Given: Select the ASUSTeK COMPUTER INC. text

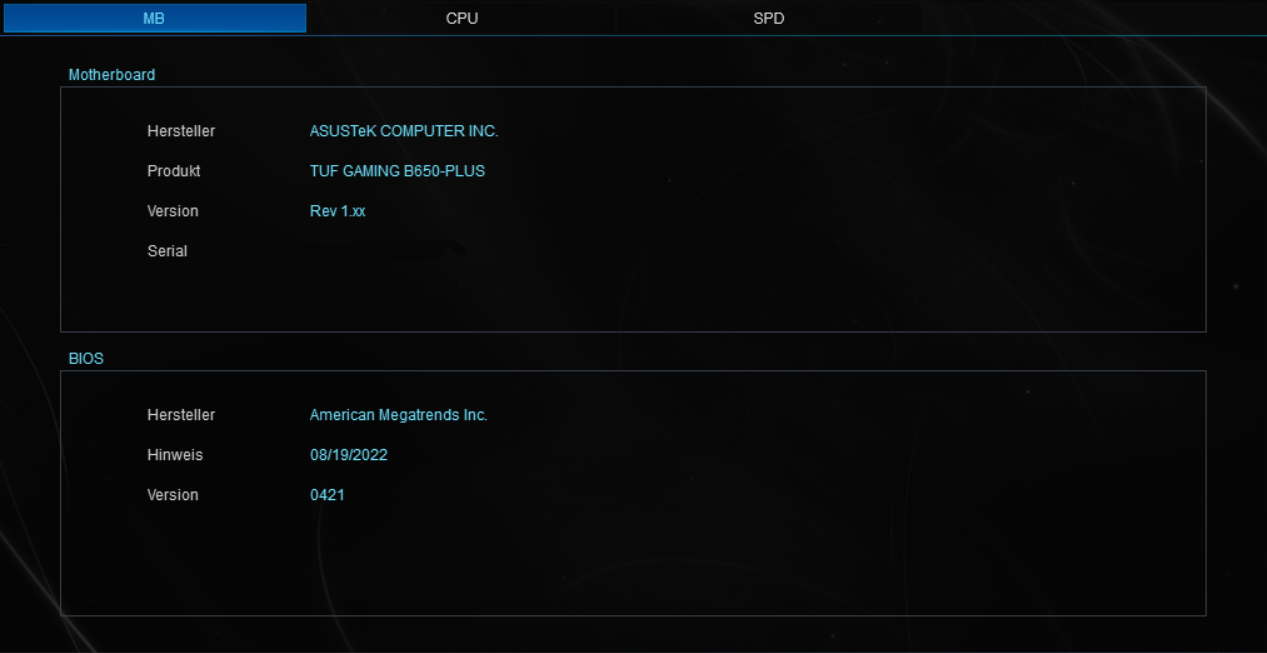Looking at the screenshot, I should pyautogui.click(x=403, y=131).
